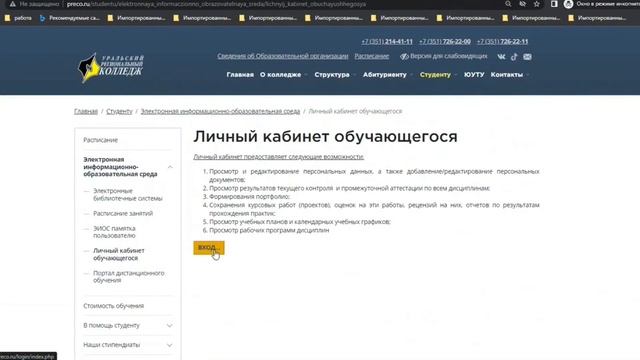Open 'ЭИОС памятка пользователю' sidebar item
This screenshot has width=640, height=360.
click(x=114, y=232)
